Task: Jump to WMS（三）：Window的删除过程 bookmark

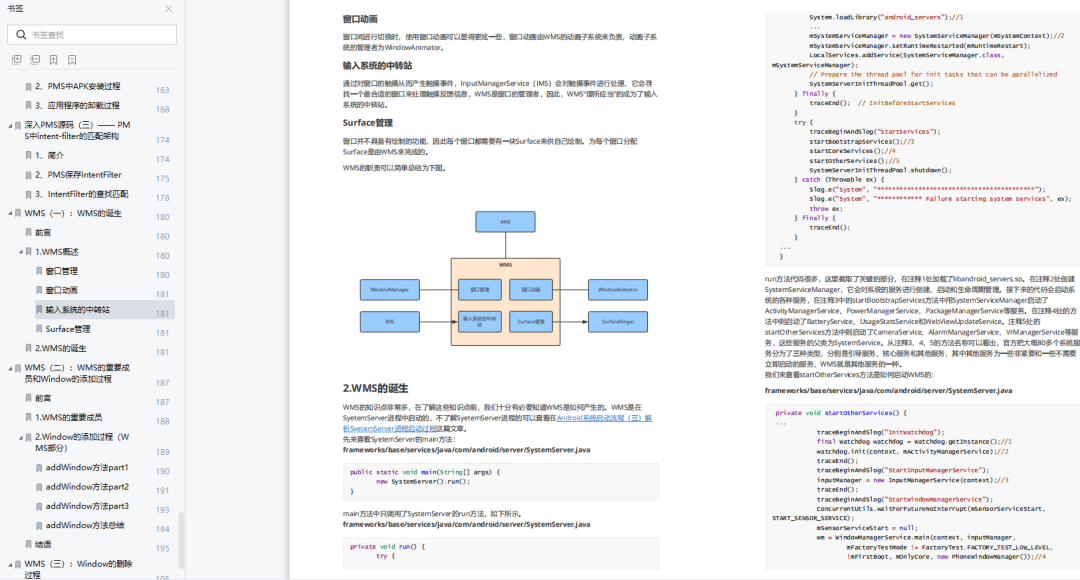Action: coord(78,569)
